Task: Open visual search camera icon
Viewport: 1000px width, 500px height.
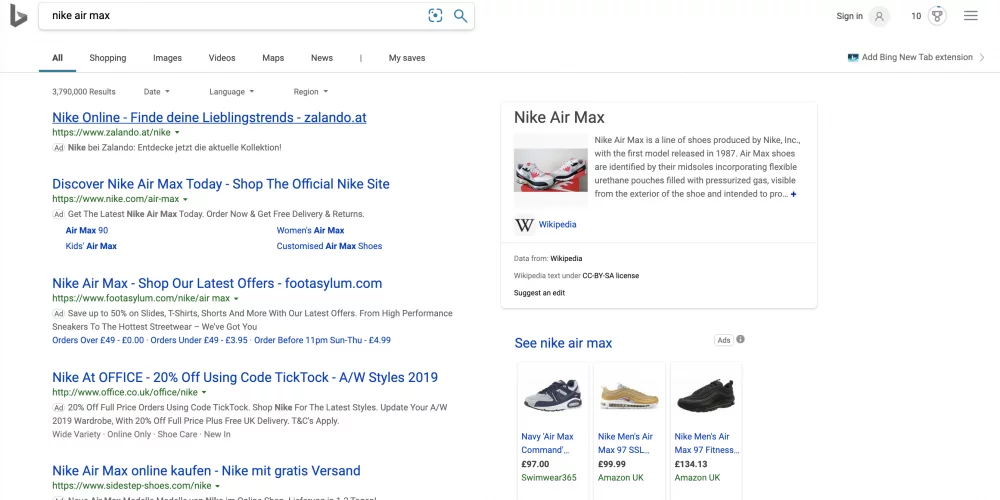Action: [x=435, y=16]
